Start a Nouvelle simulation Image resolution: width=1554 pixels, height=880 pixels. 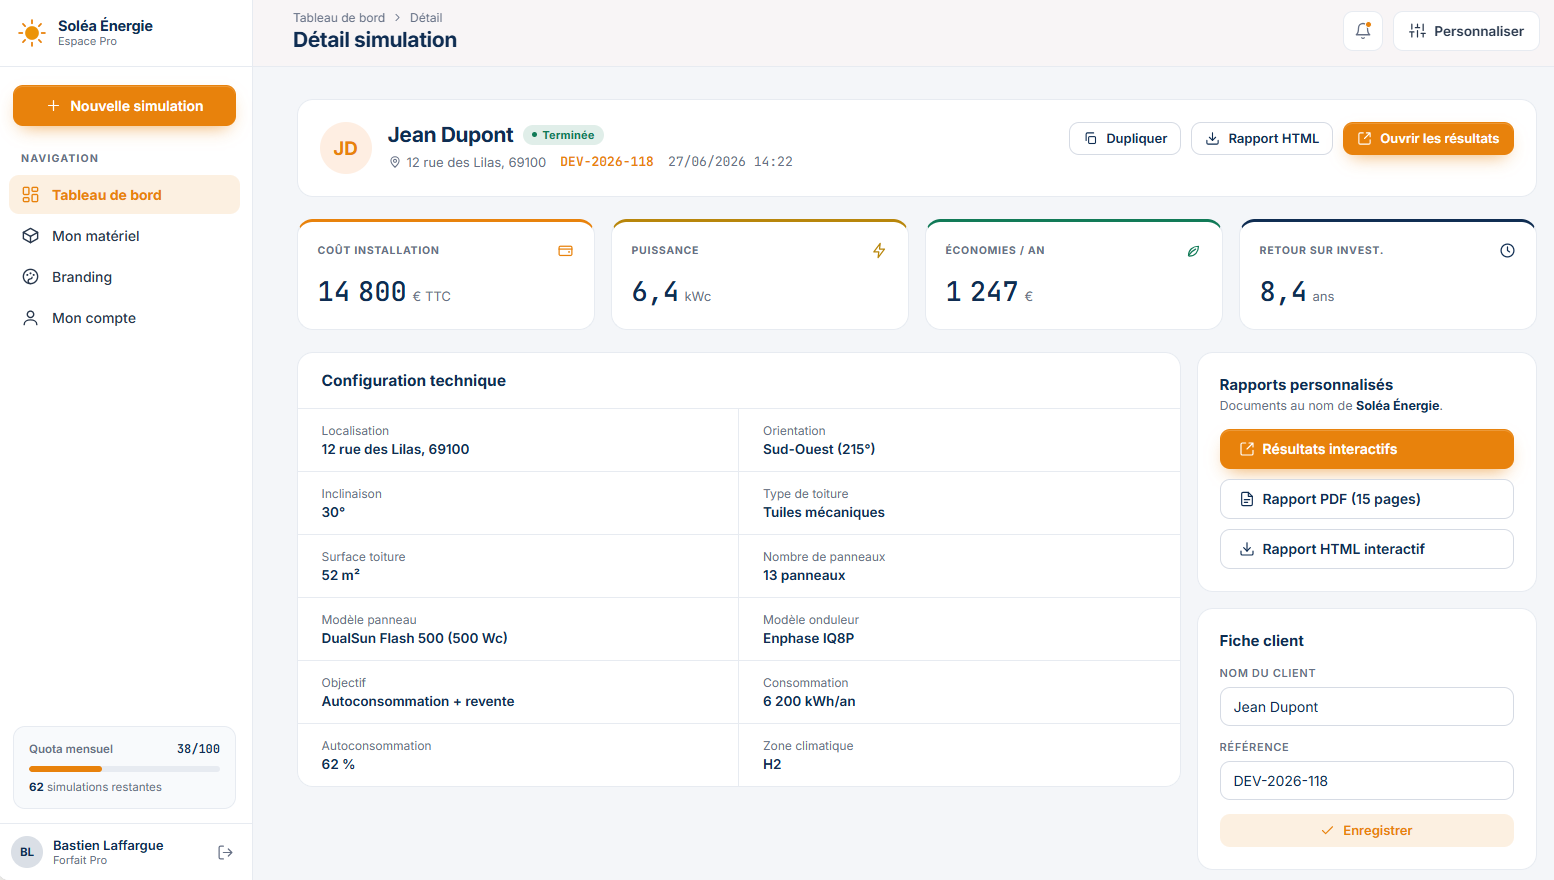(124, 106)
